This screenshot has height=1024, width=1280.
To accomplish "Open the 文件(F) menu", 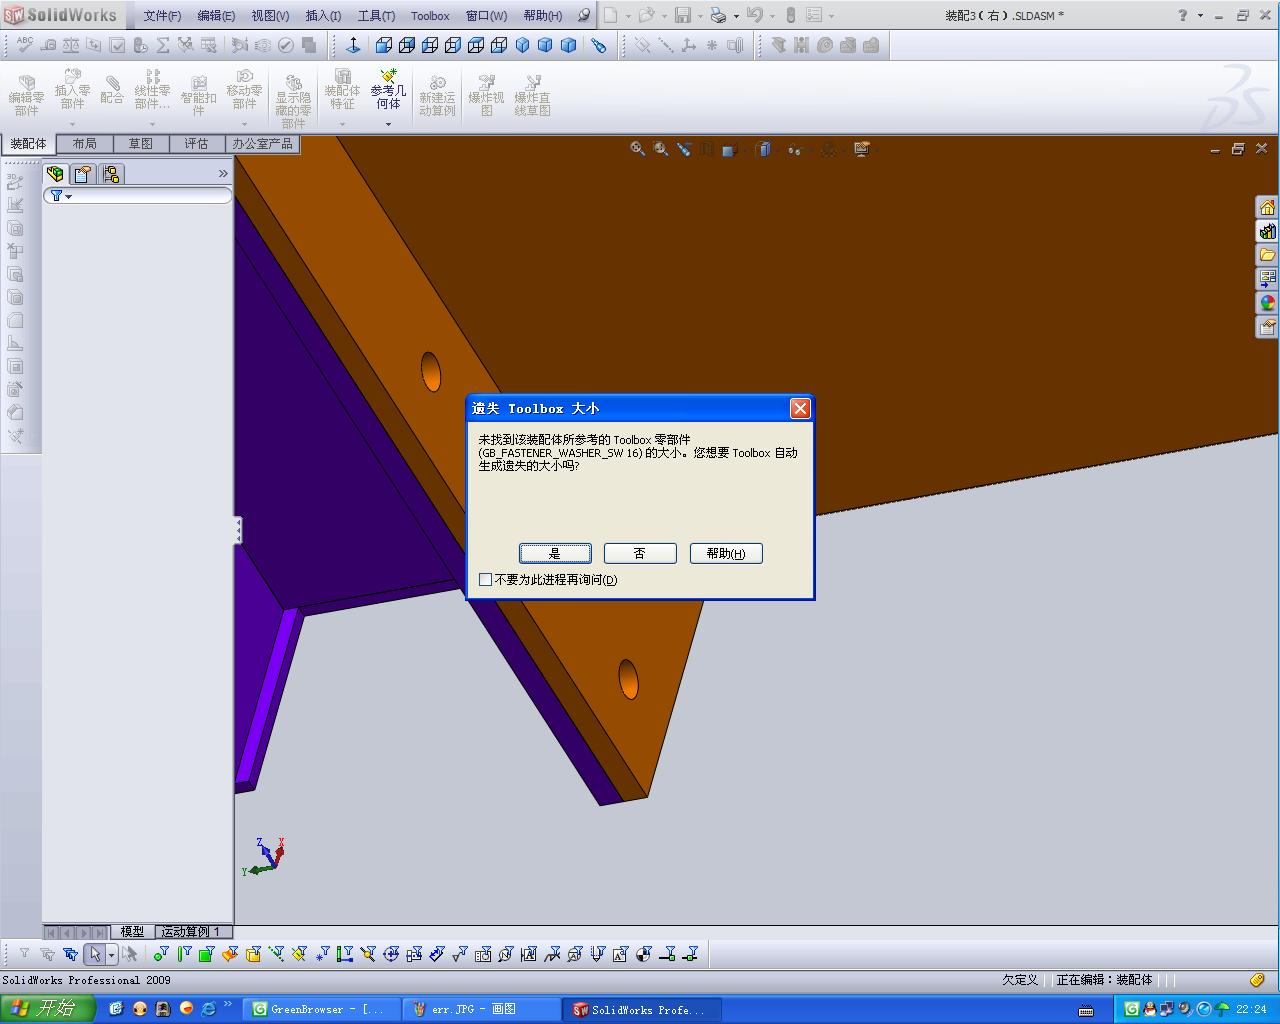I will [162, 16].
